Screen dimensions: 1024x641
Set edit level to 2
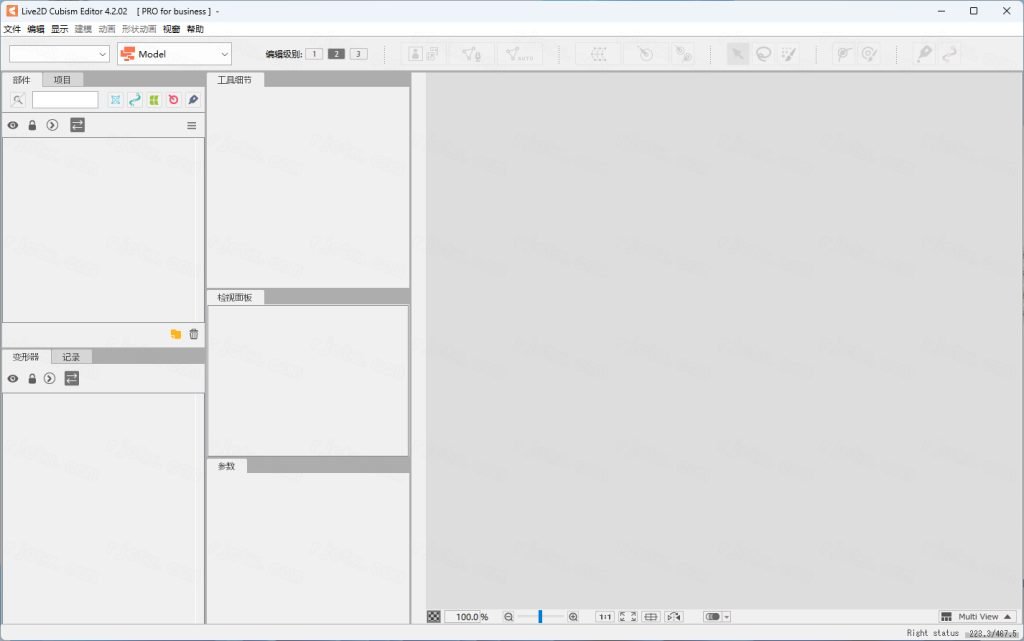coord(336,54)
